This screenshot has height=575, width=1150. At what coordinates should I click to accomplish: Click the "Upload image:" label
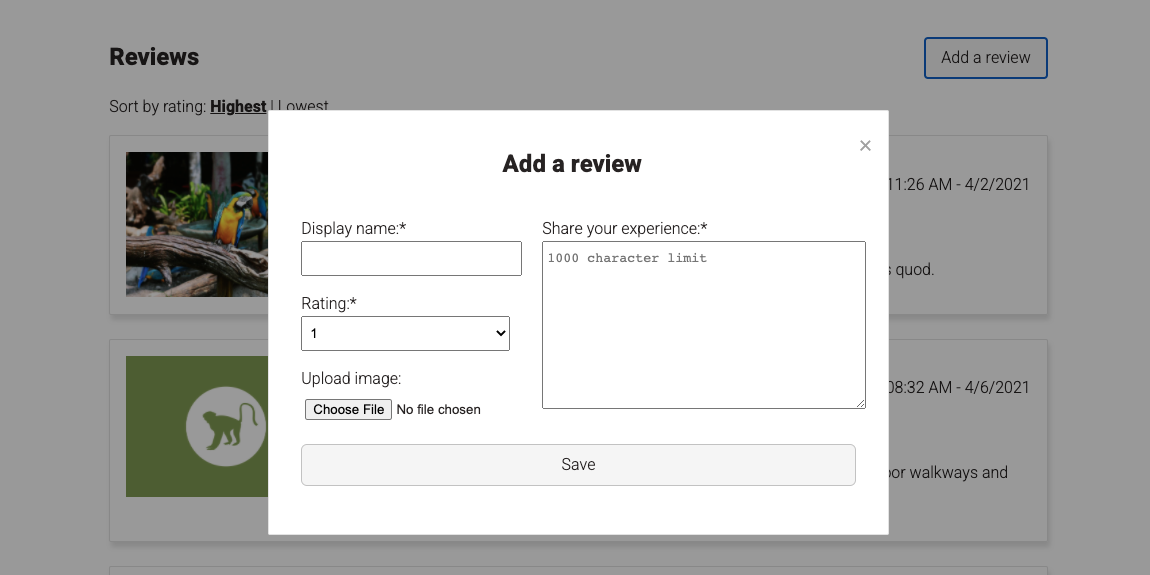click(351, 378)
